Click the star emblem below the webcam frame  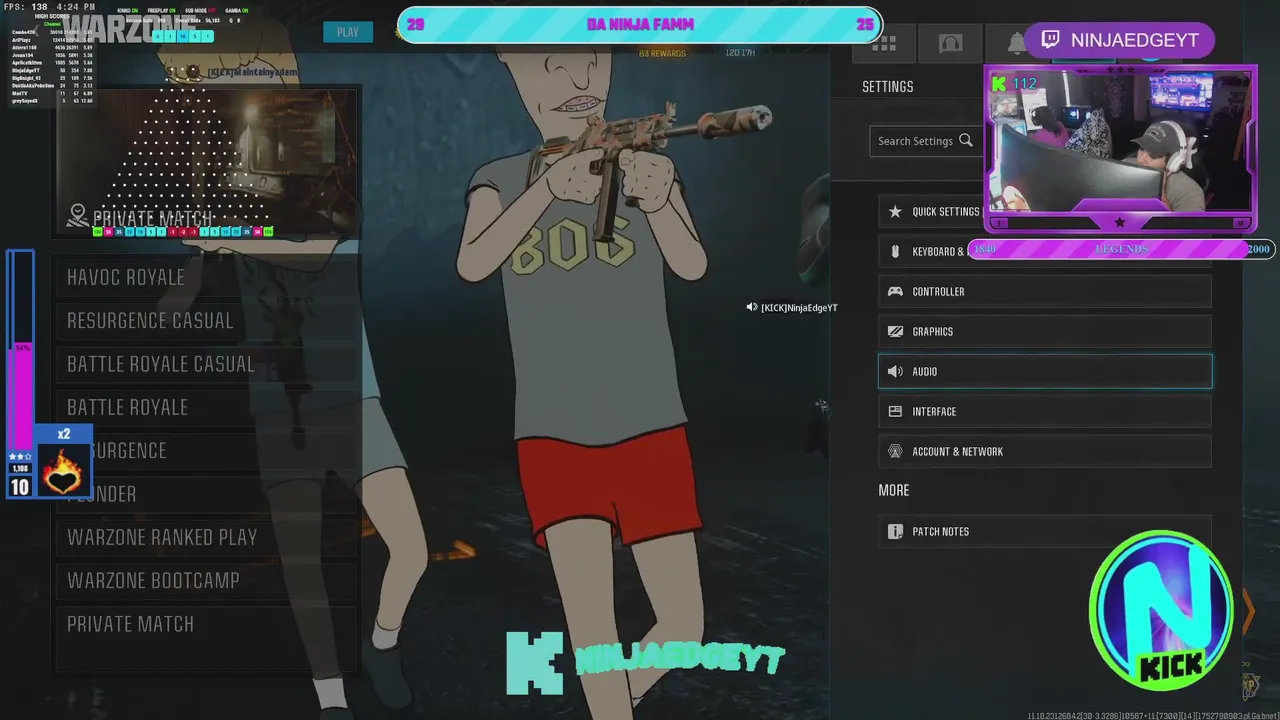[x=1119, y=222]
